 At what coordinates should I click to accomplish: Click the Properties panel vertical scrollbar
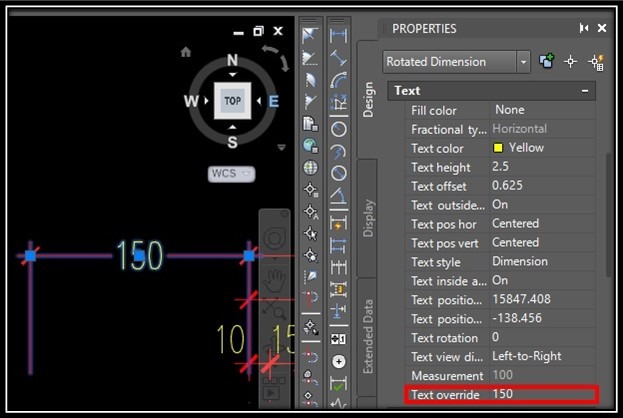click(x=609, y=215)
